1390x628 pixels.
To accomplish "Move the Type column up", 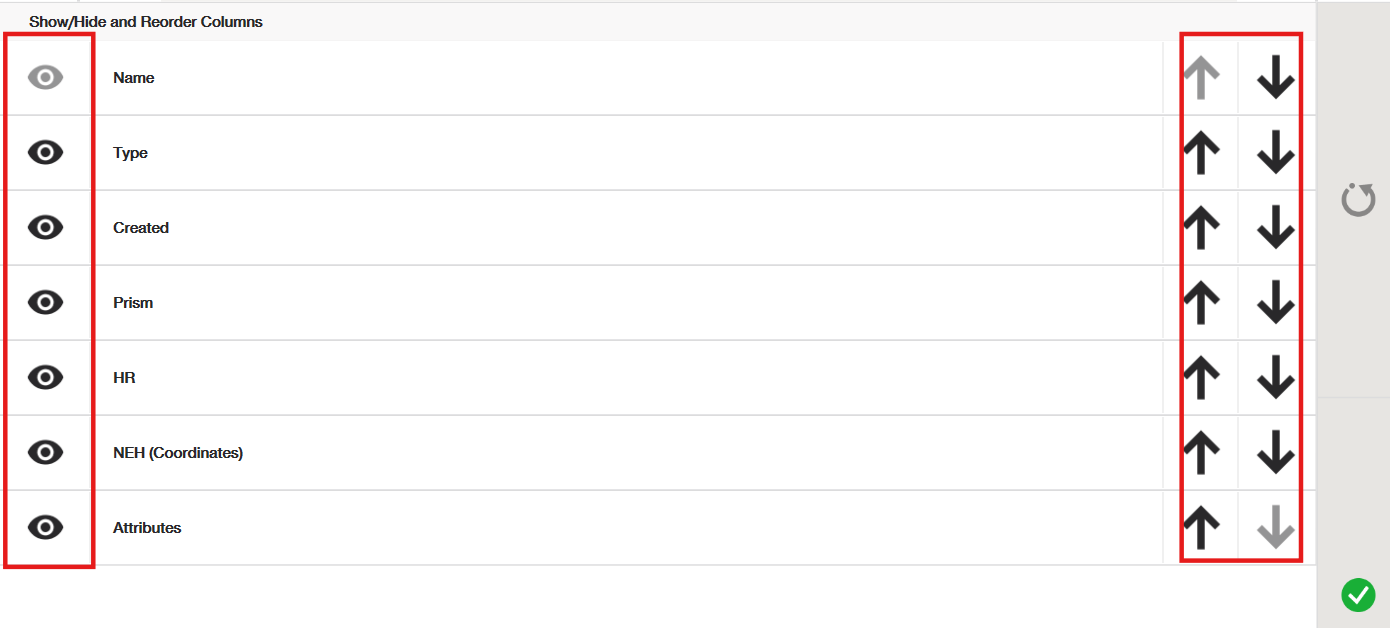I will tap(1201, 153).
